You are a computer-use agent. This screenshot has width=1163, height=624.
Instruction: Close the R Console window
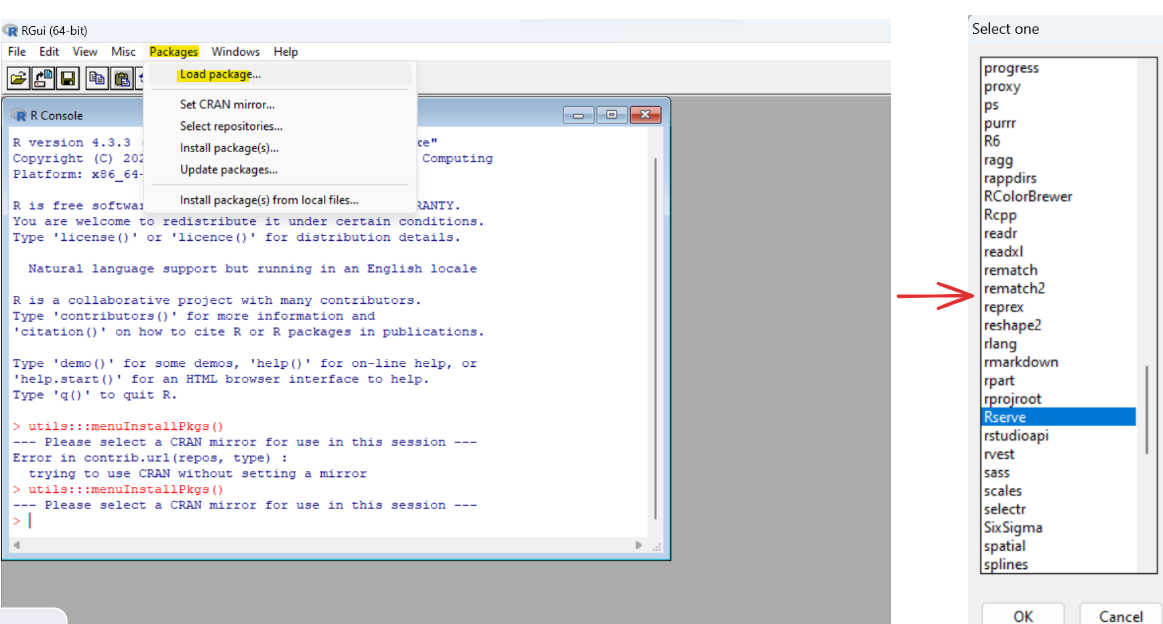[x=645, y=115]
